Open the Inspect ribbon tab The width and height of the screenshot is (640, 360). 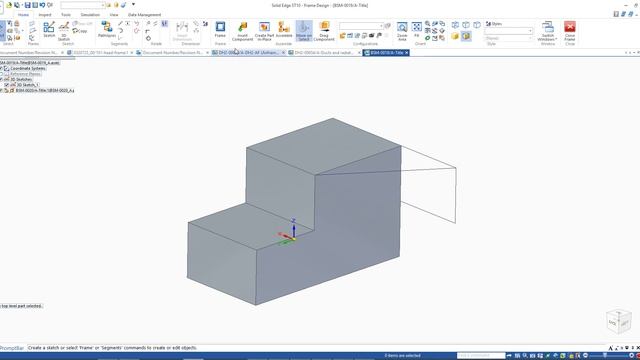click(x=45, y=15)
